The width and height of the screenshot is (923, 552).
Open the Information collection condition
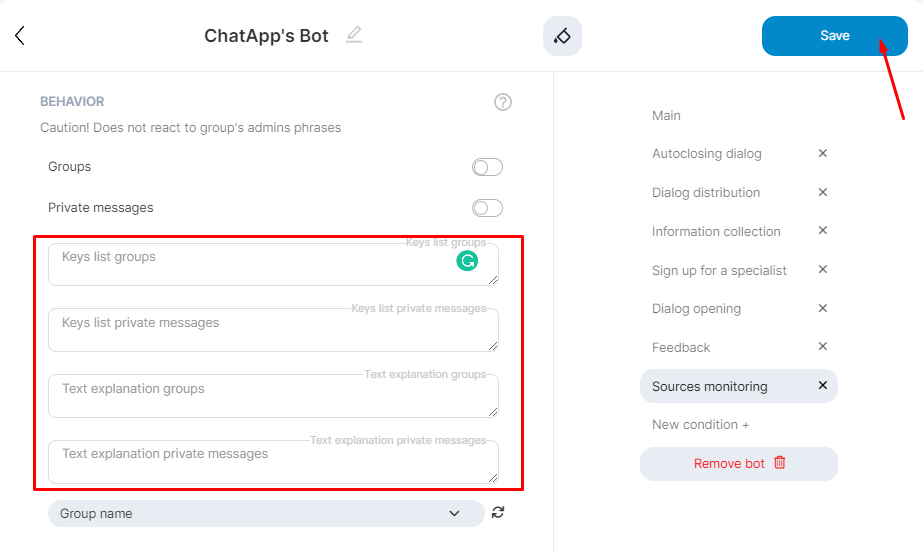tap(716, 232)
